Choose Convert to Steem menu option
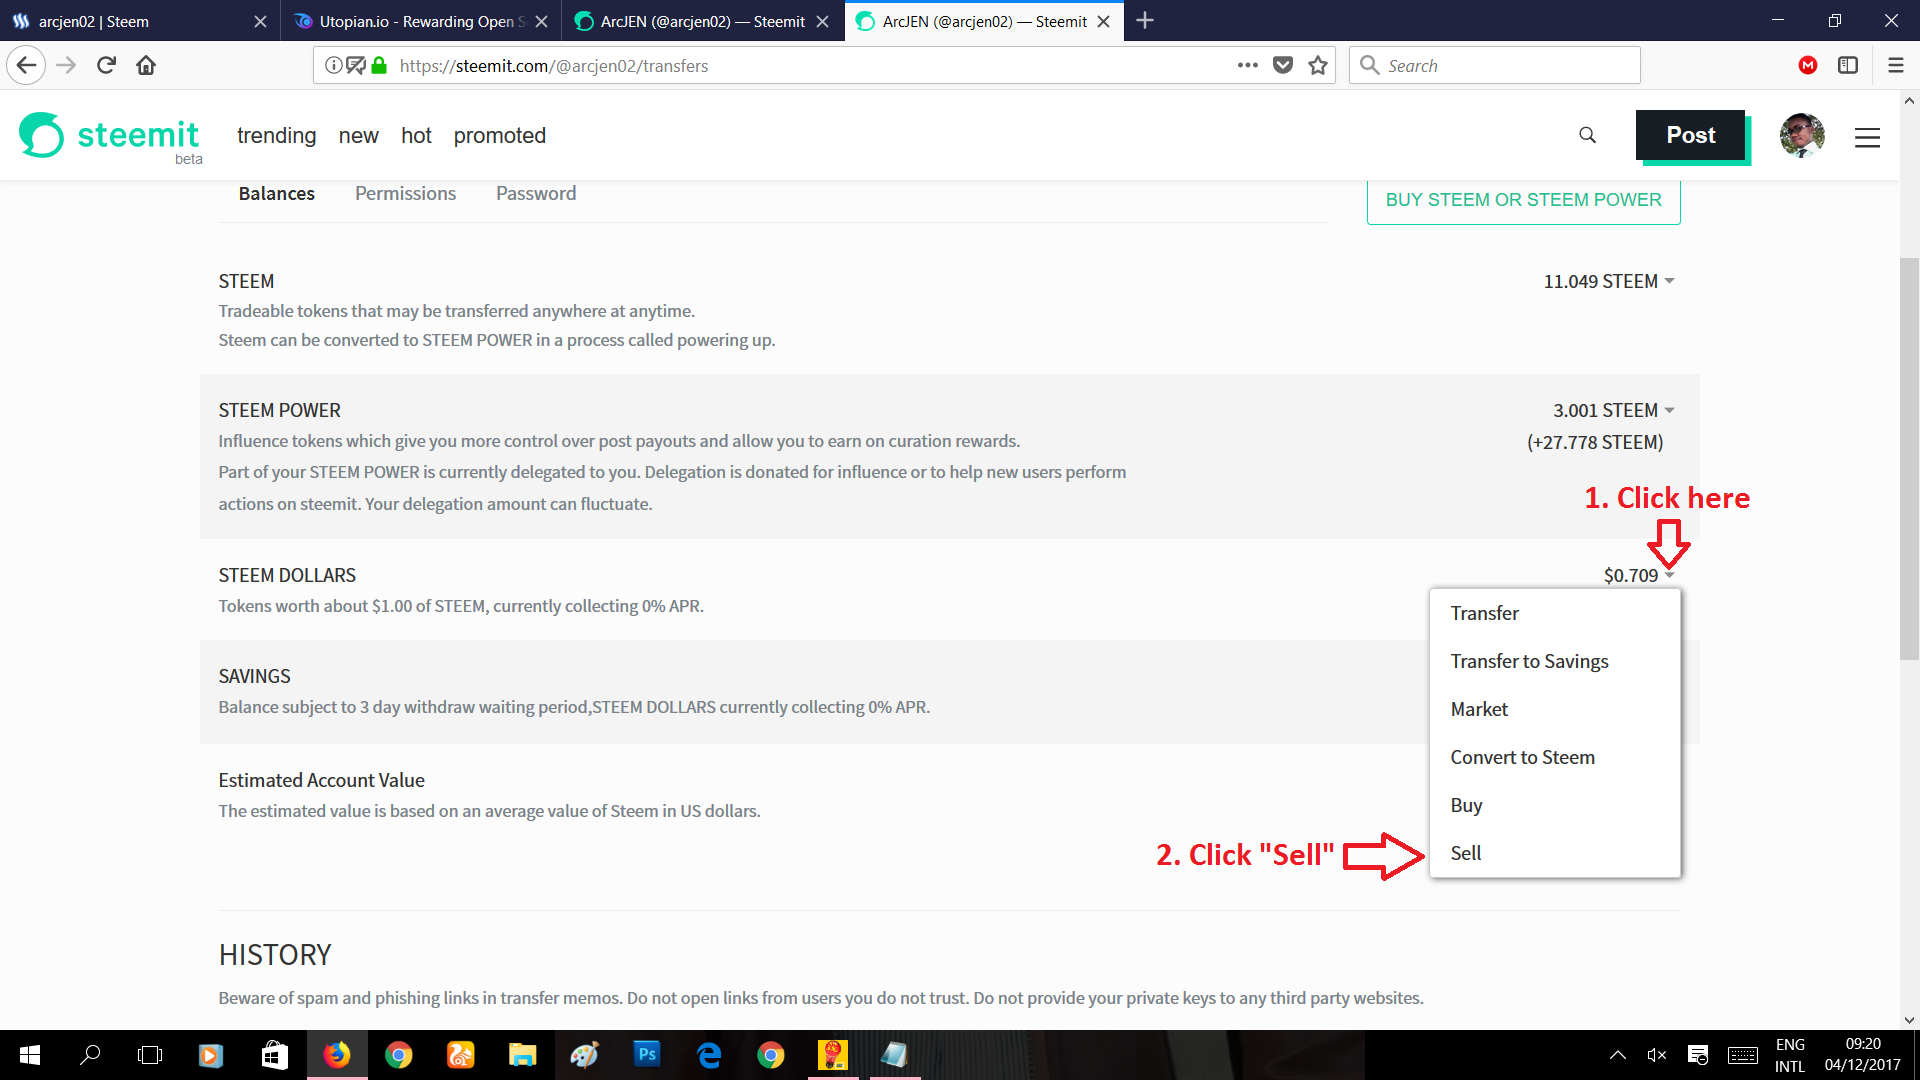This screenshot has width=1920, height=1080. coord(1522,757)
